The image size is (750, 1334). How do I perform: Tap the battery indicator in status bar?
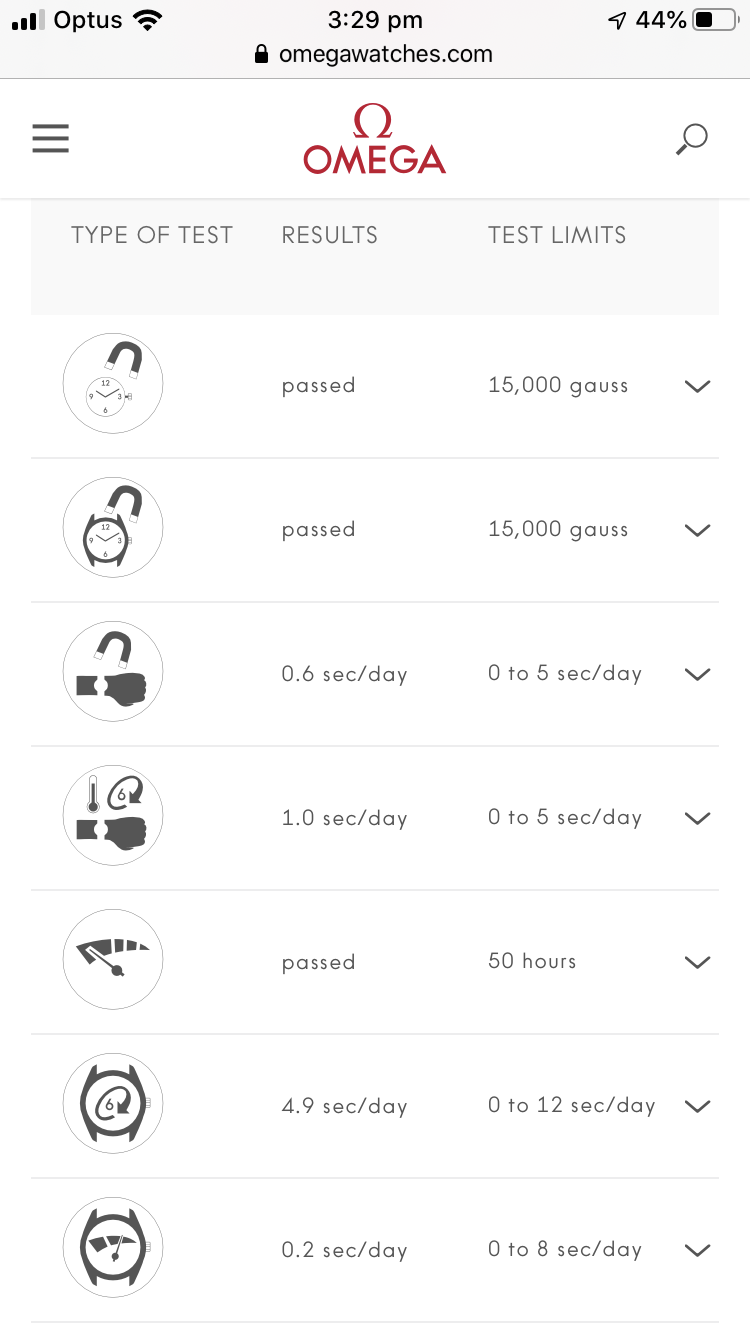[x=714, y=20]
